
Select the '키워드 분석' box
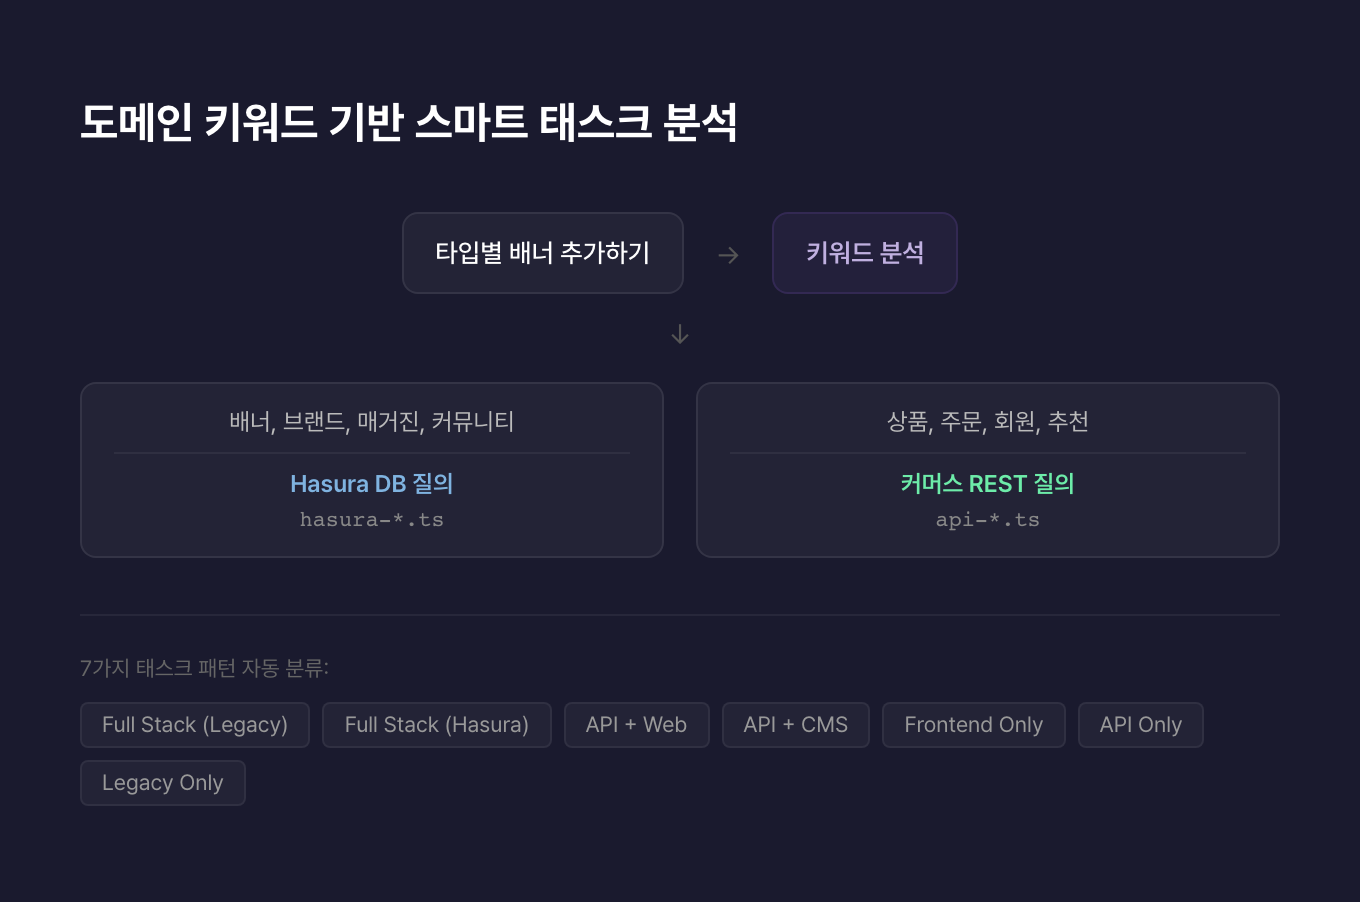tap(864, 253)
